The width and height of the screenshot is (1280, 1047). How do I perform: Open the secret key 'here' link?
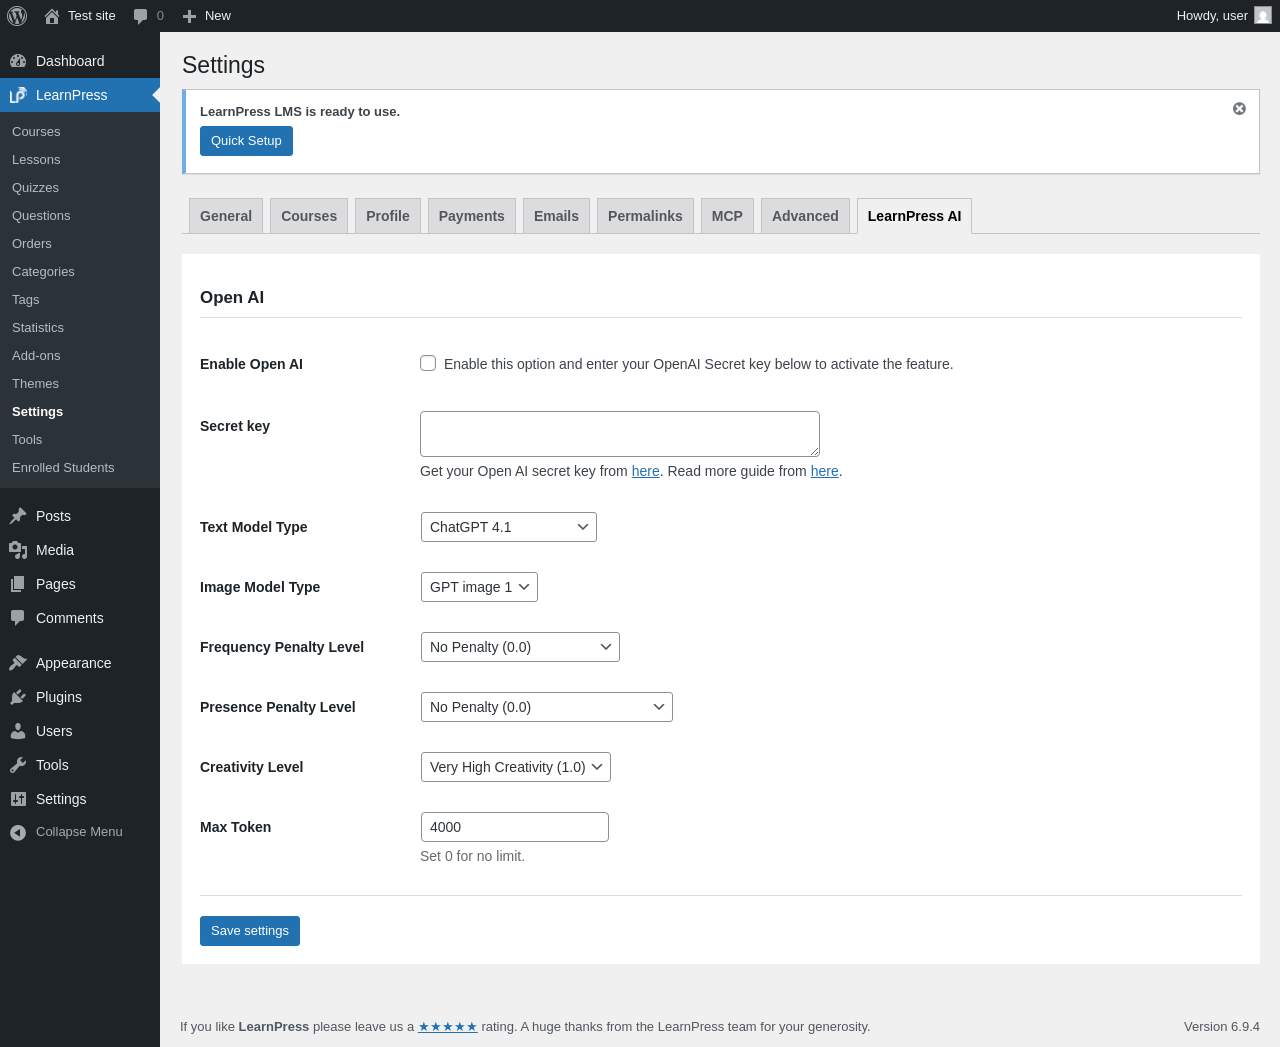click(646, 471)
